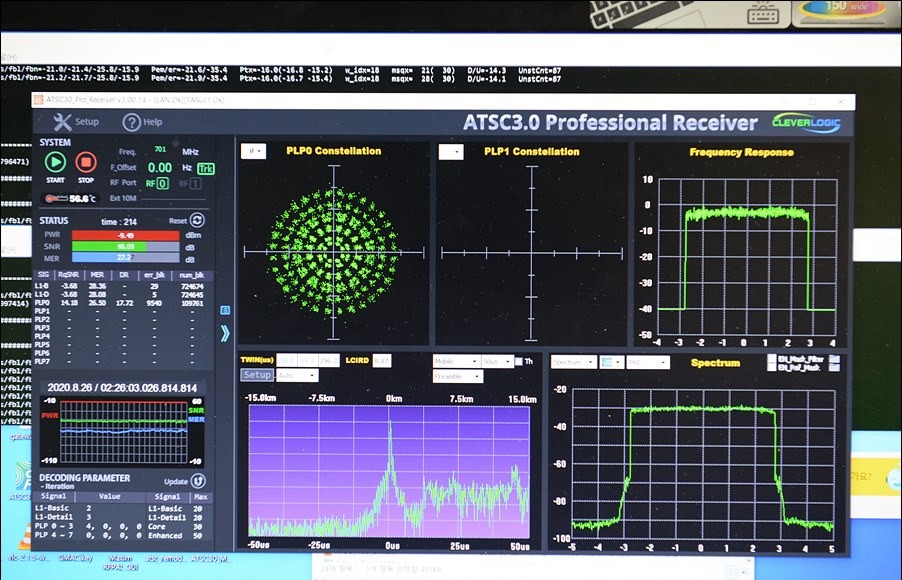Click the Reset refresh icon in STATUS
Screen dimensions: 902x580
[197, 220]
